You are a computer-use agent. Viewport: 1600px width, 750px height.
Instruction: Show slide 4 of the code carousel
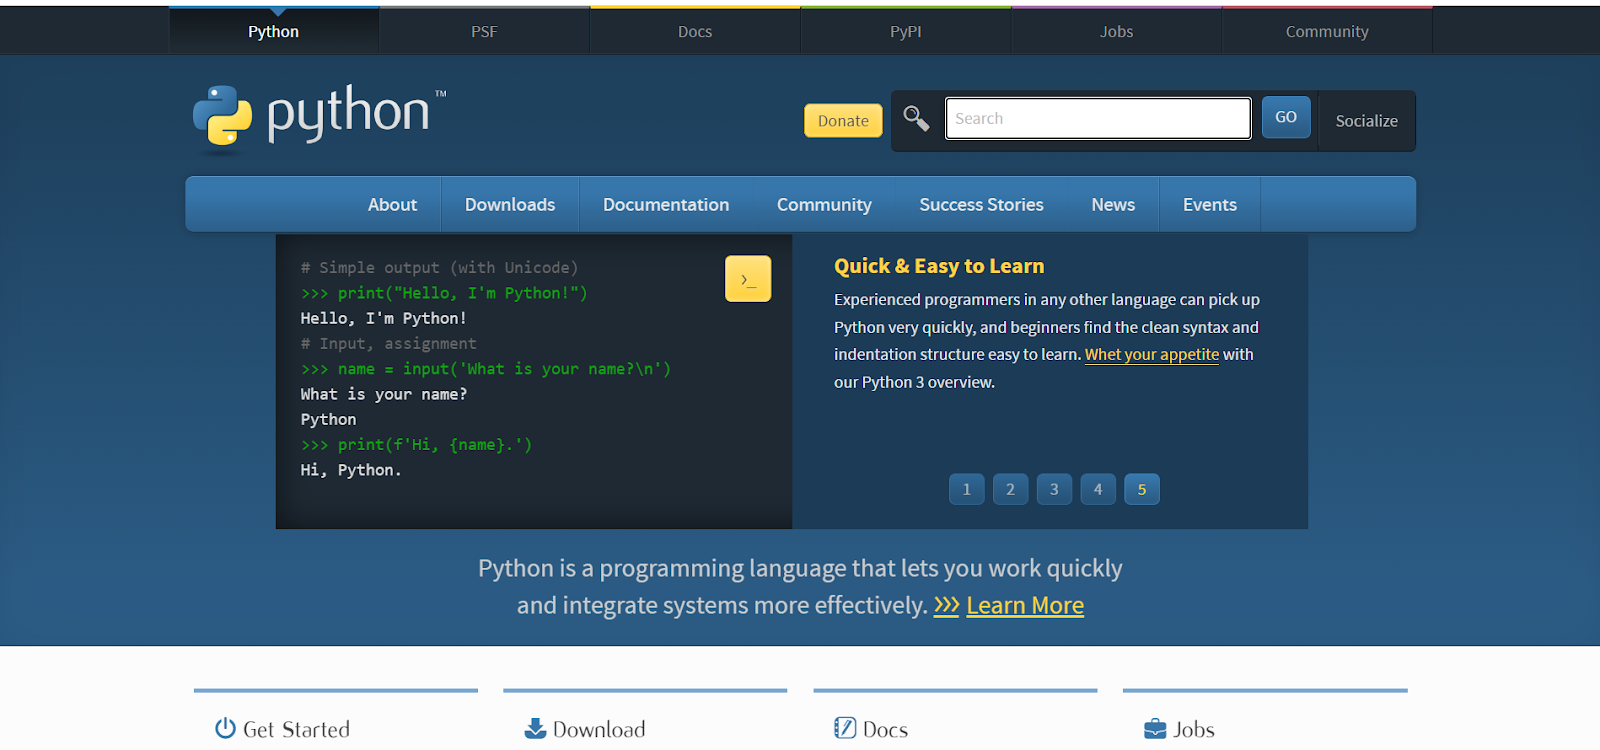point(1098,489)
